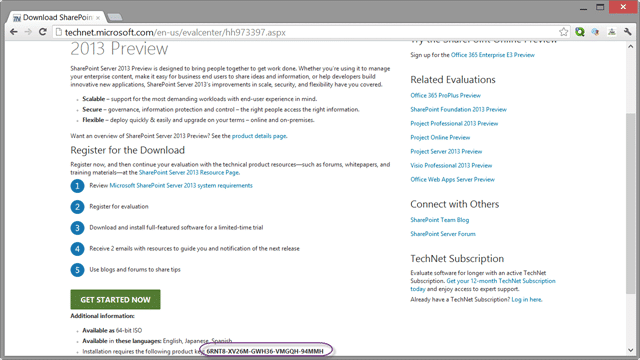Click the scrollbar down arrow

coord(631,350)
